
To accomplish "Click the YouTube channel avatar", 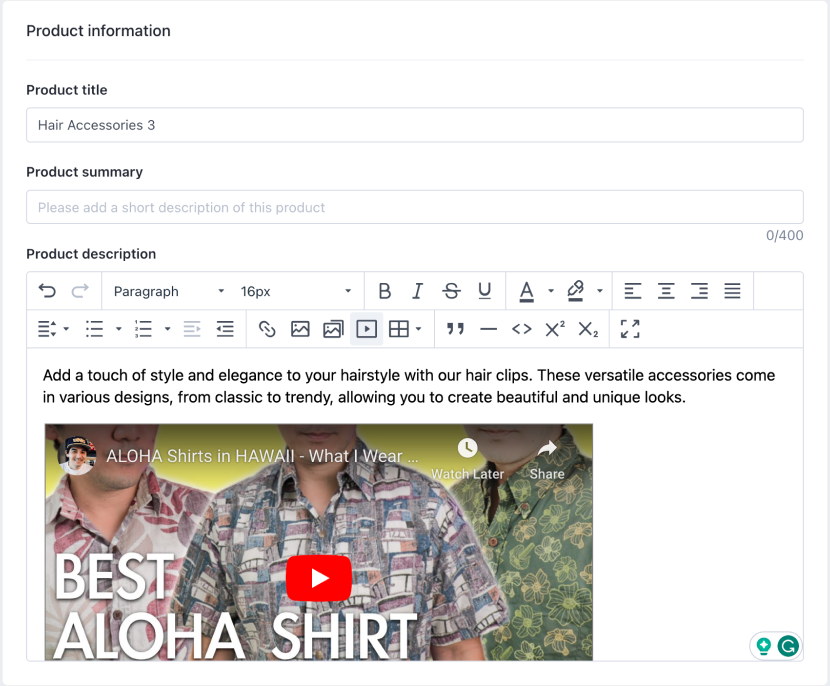I will [x=78, y=455].
